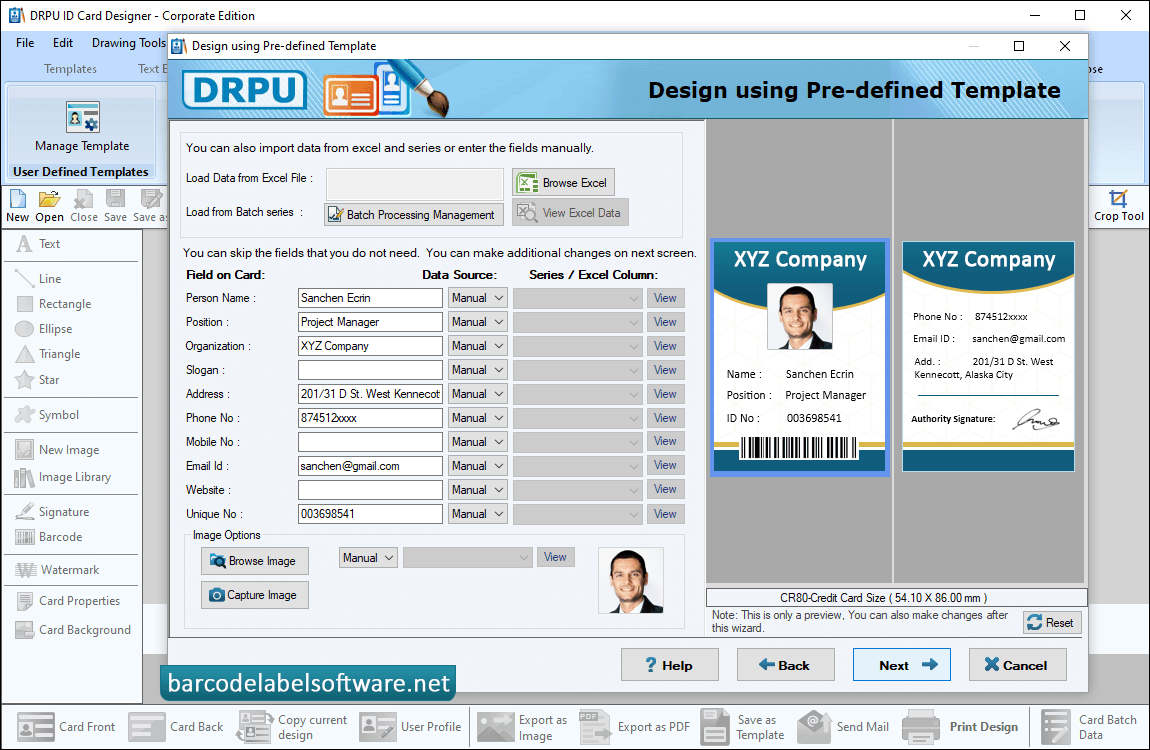This screenshot has width=1150, height=750.
Task: Open Organization data source dropdown
Action: coord(477,346)
